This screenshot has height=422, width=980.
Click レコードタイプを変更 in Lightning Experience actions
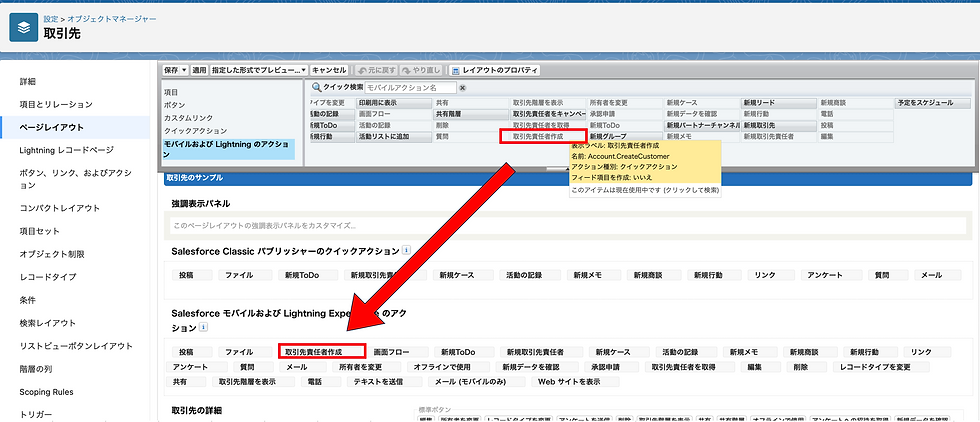tap(880, 367)
